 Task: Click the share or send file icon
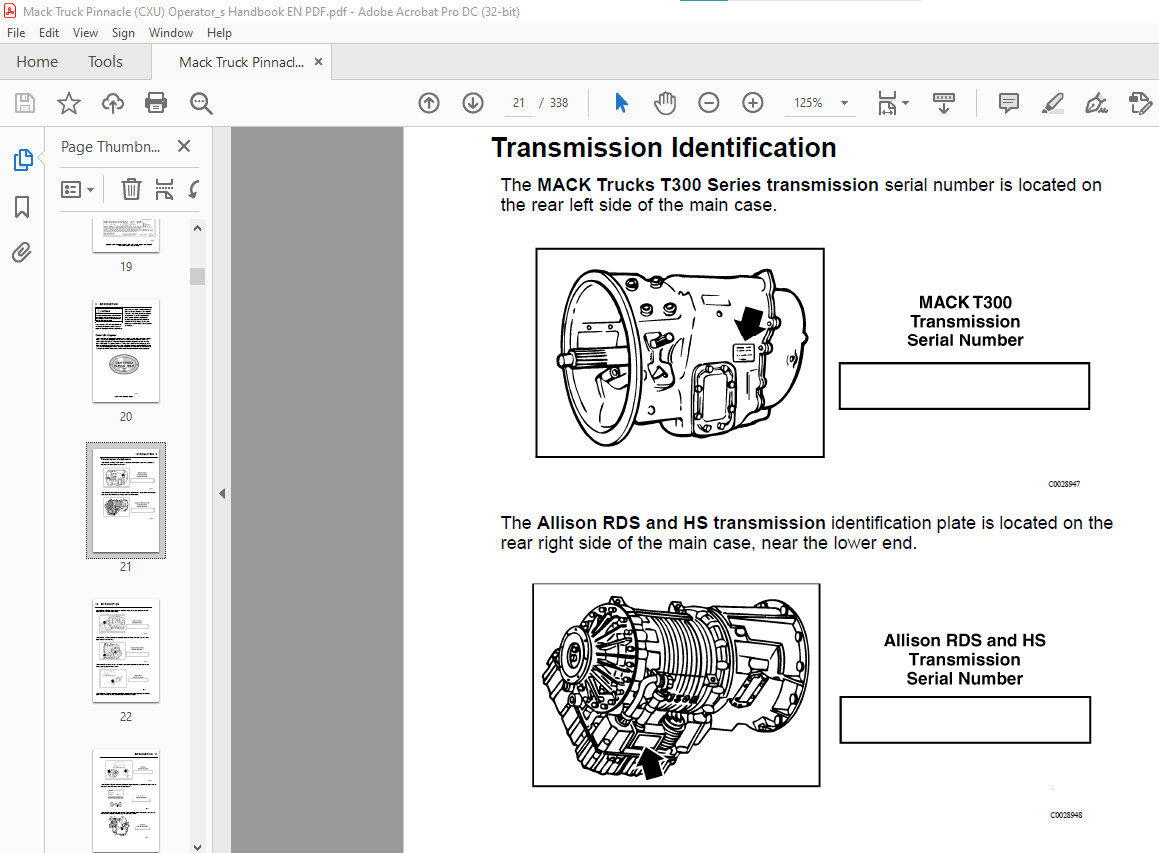(x=1141, y=103)
